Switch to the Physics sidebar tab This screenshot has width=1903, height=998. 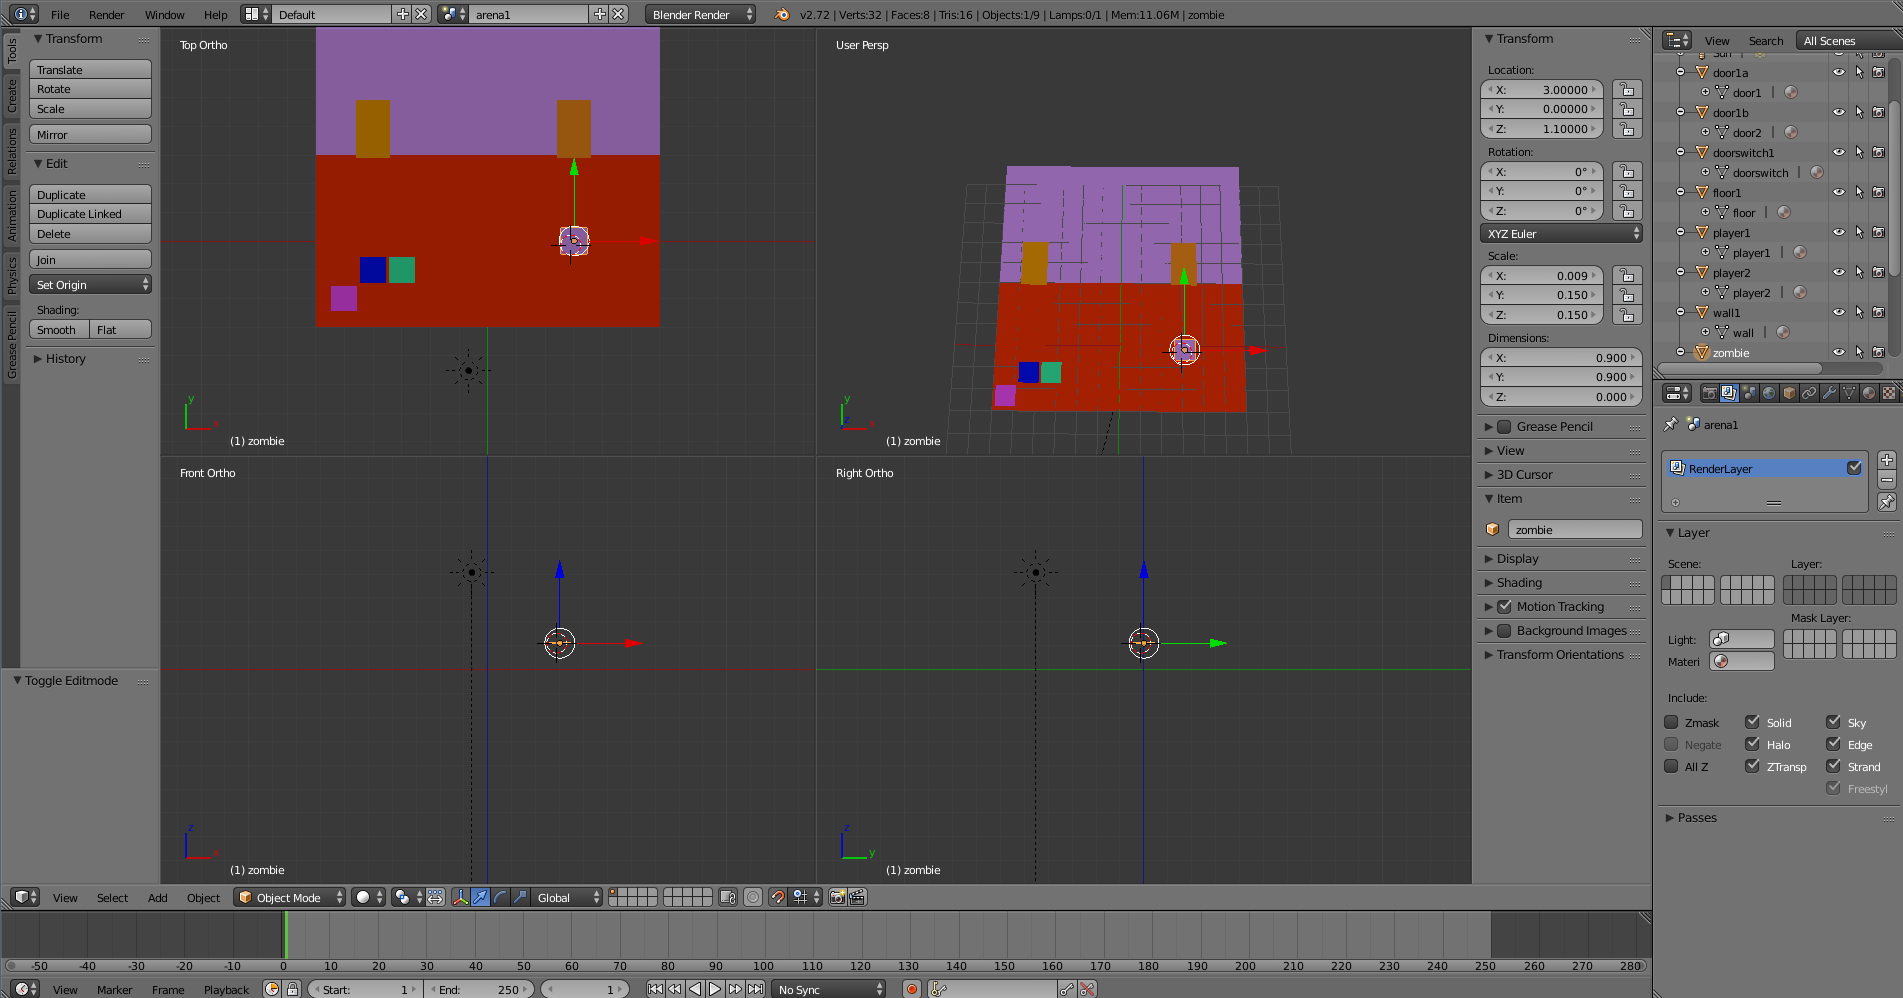point(12,275)
